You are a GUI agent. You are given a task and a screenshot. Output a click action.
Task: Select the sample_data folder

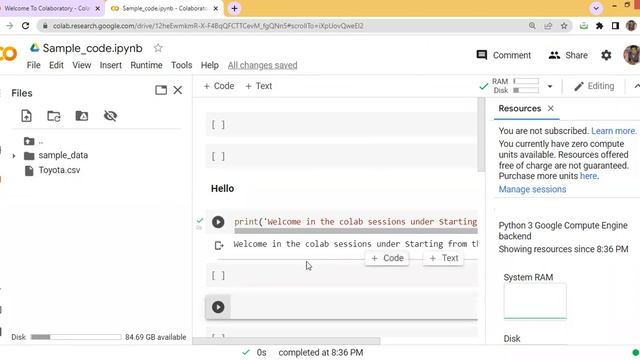pyautogui.click(x=63, y=155)
